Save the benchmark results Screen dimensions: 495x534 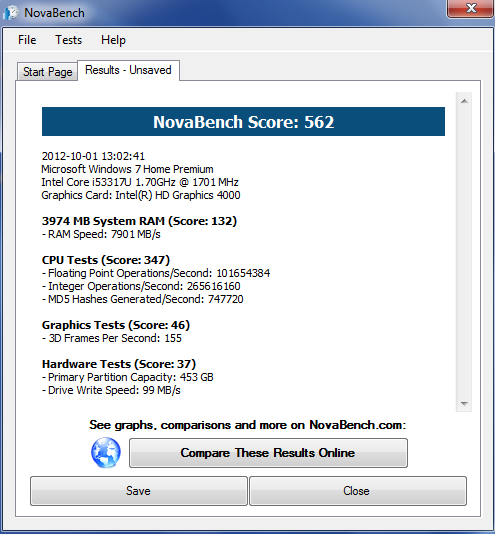click(x=139, y=491)
